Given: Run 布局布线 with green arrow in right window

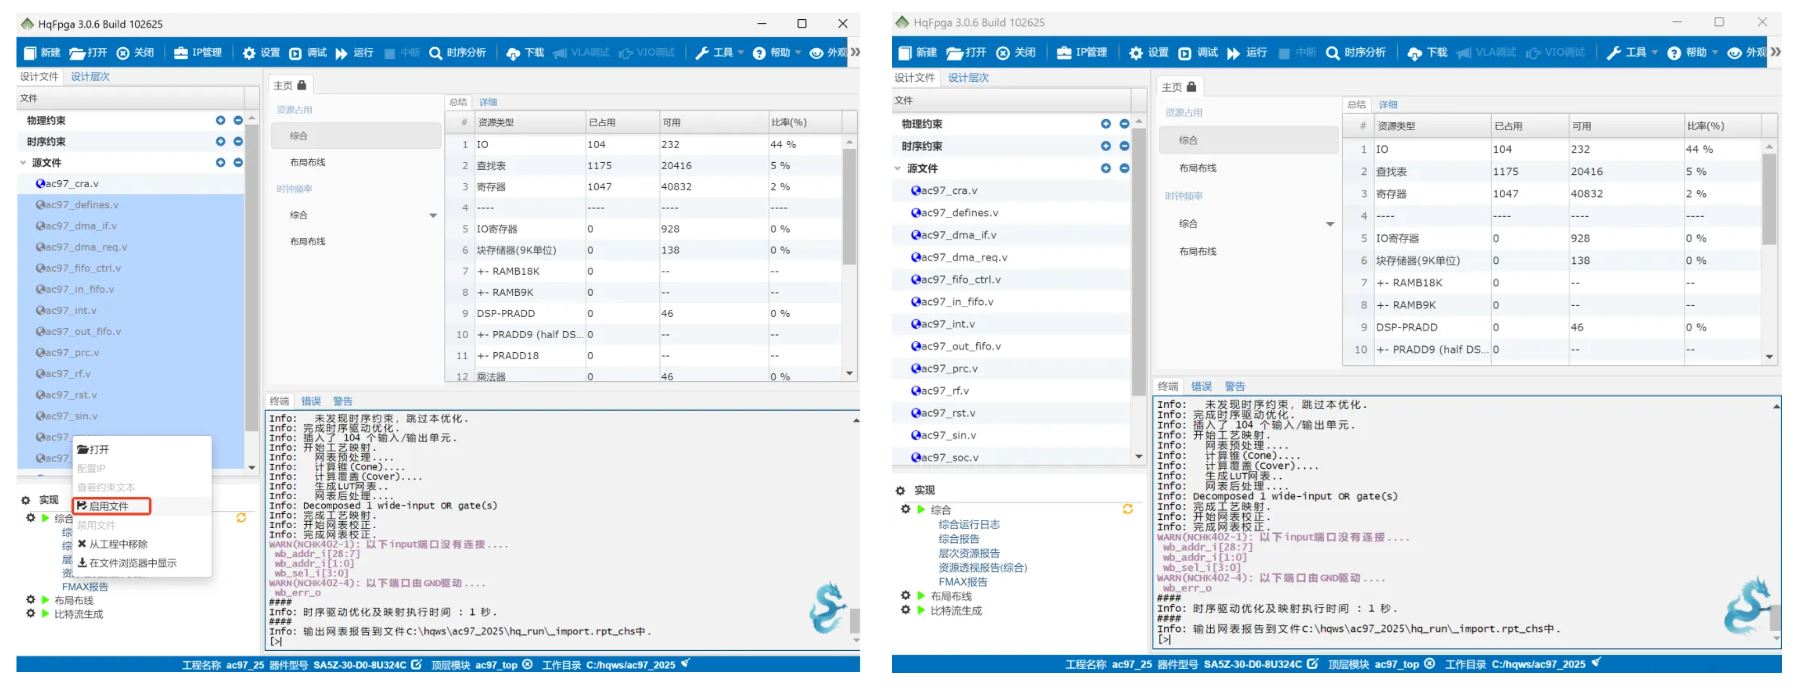Looking at the screenshot, I should (x=921, y=596).
